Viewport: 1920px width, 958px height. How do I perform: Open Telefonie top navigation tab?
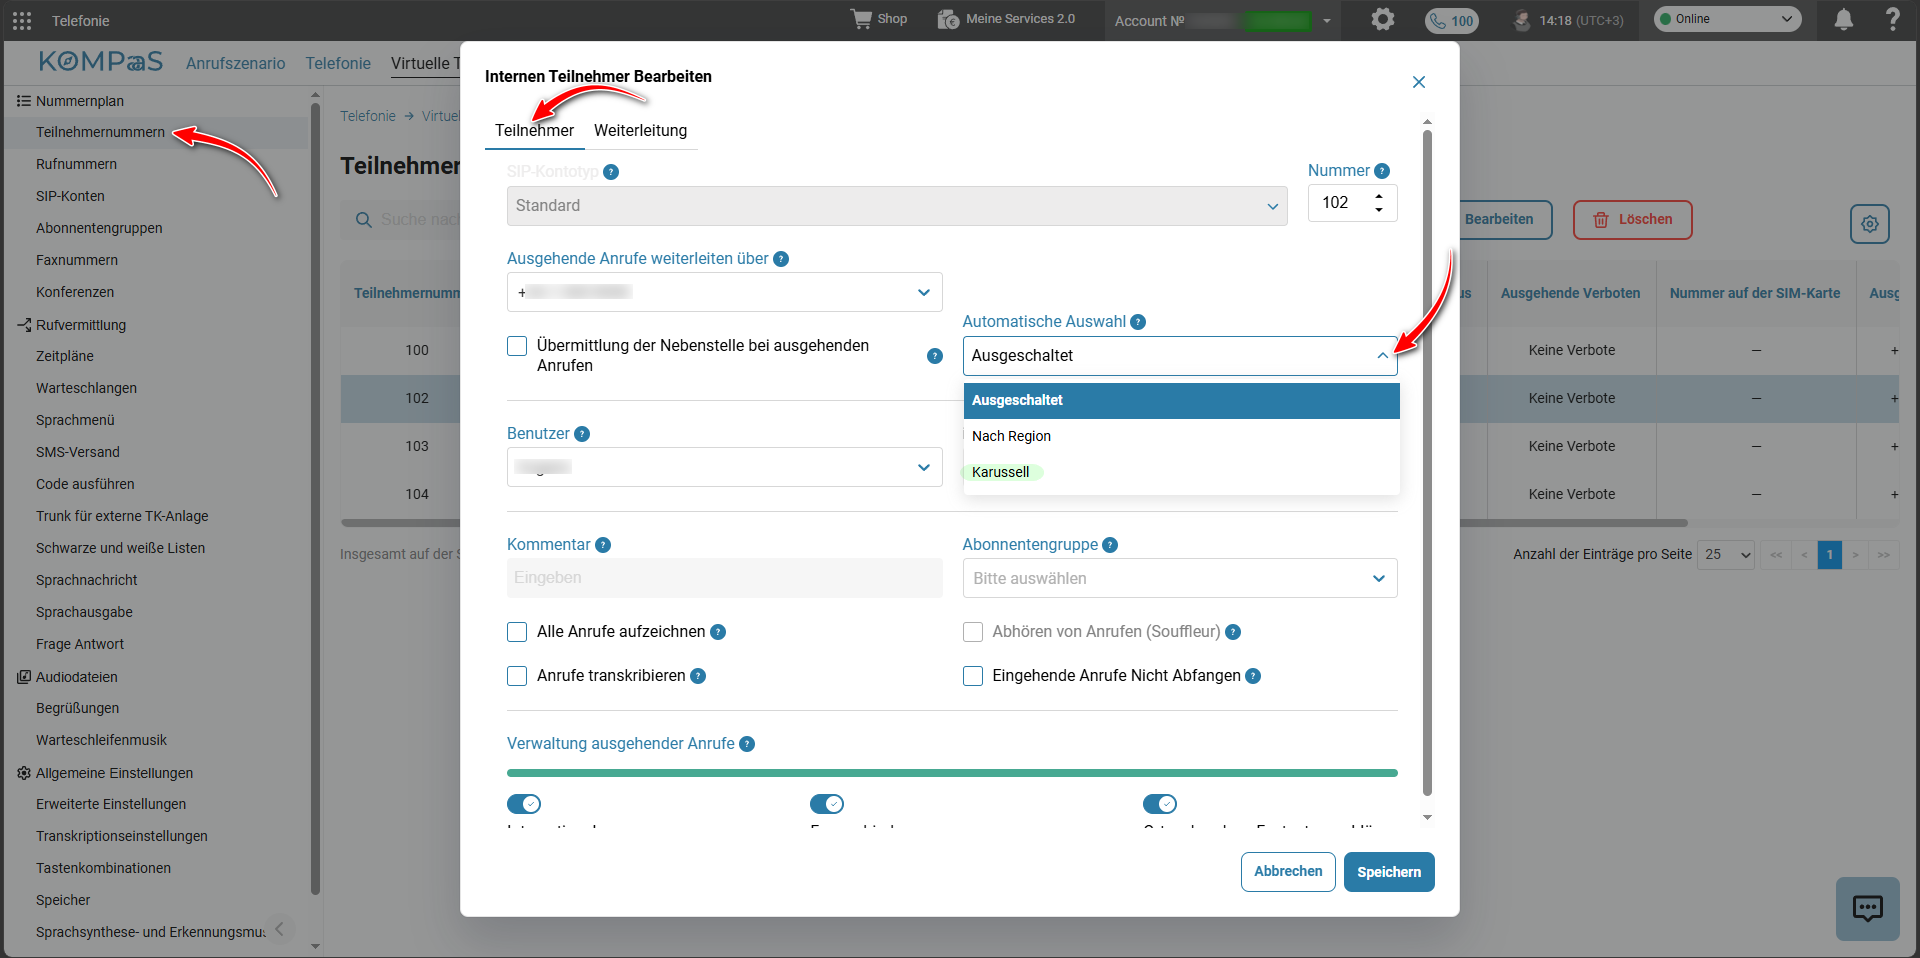338,63
